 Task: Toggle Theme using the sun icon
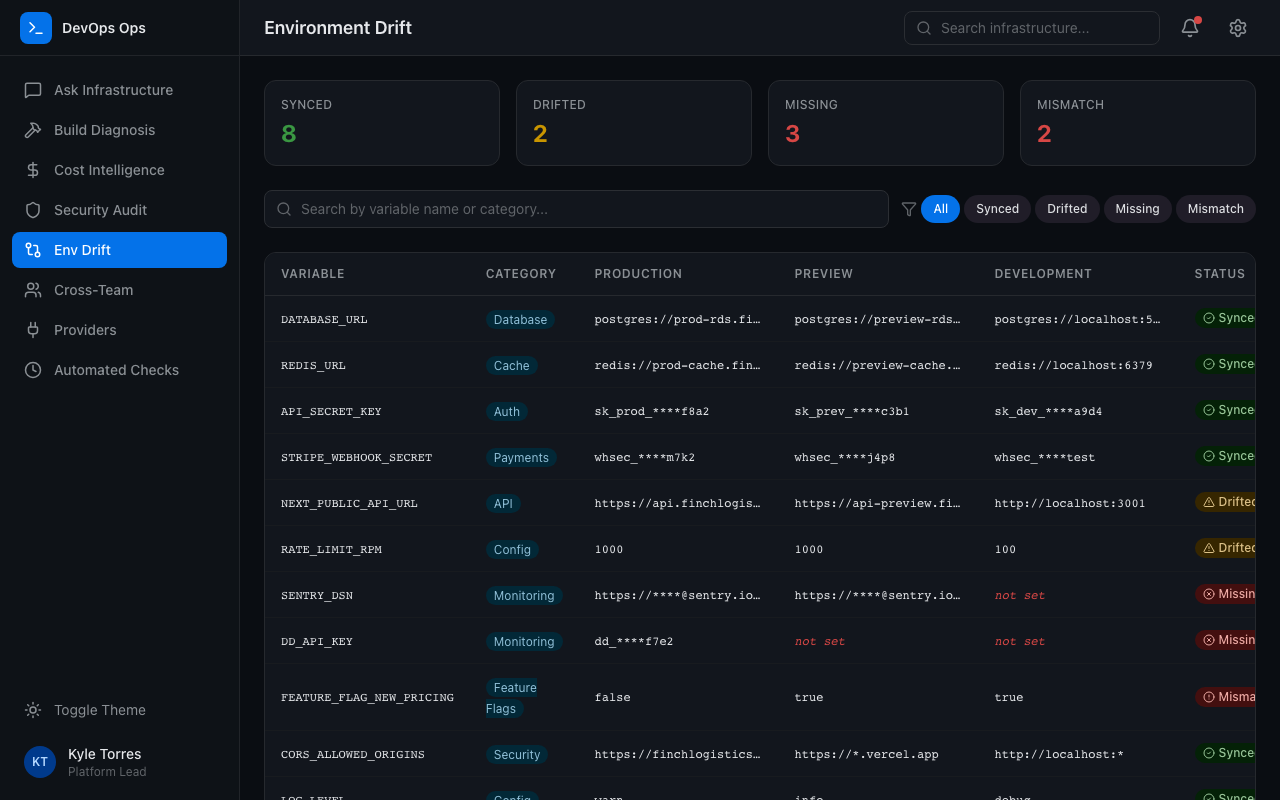(33, 710)
